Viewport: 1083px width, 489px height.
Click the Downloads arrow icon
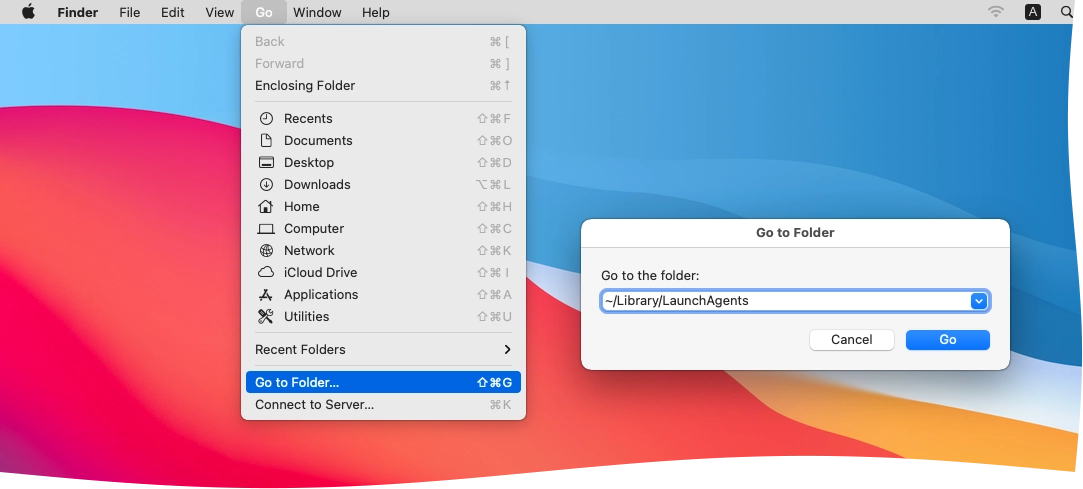(x=266, y=185)
